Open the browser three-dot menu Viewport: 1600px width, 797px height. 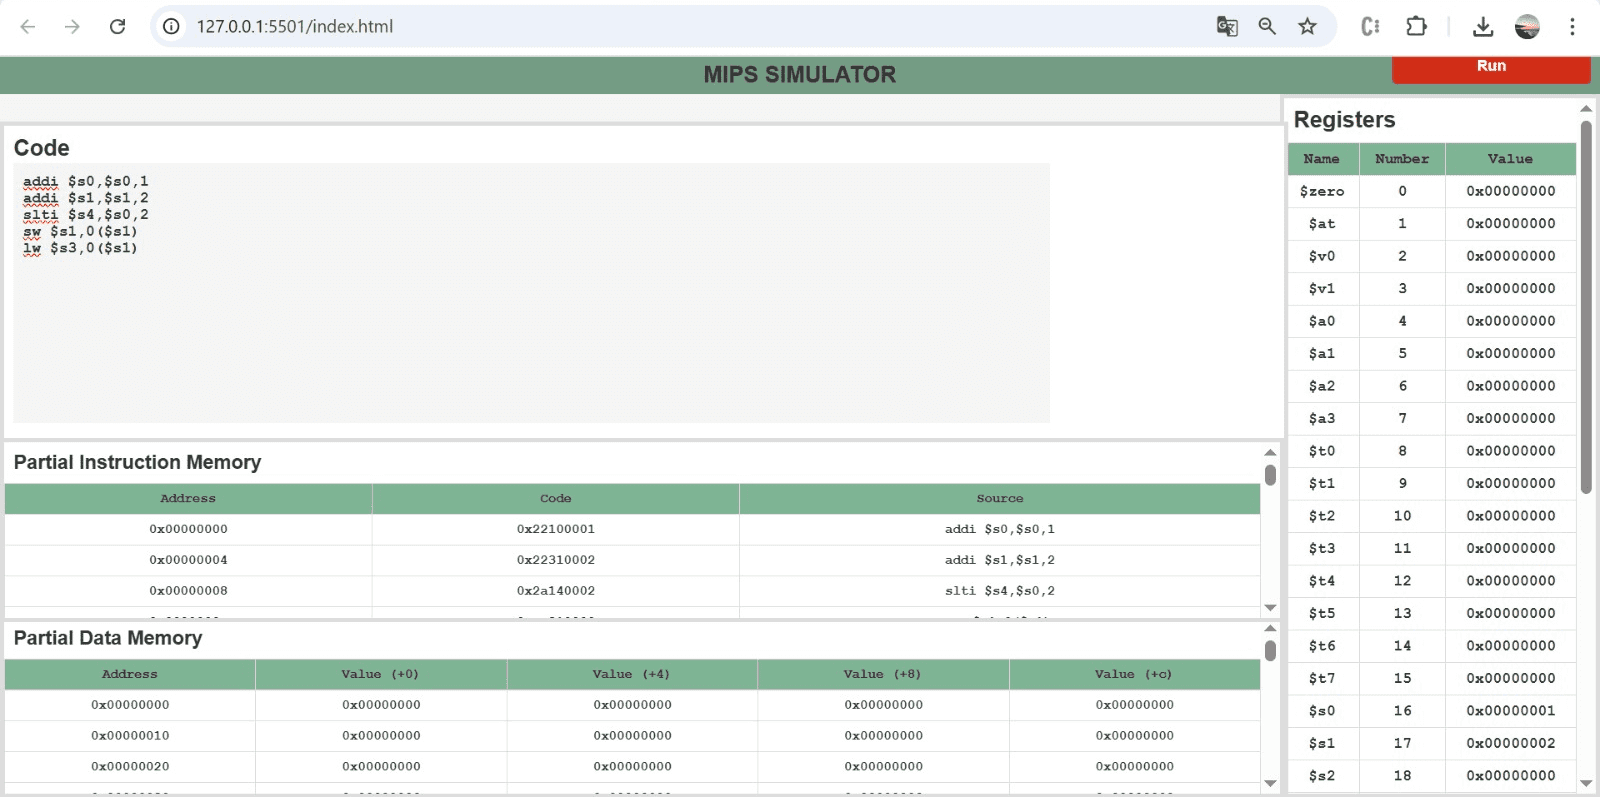(1572, 27)
